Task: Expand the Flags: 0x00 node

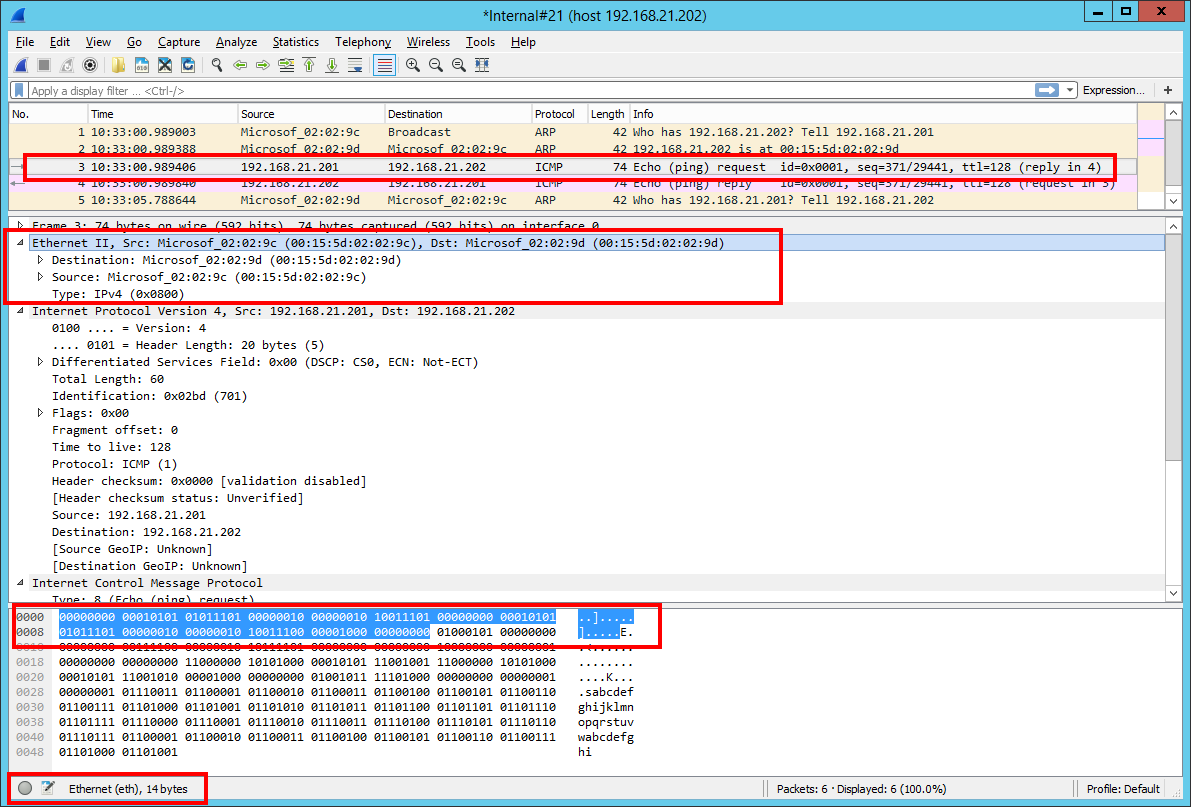Action: coord(40,413)
